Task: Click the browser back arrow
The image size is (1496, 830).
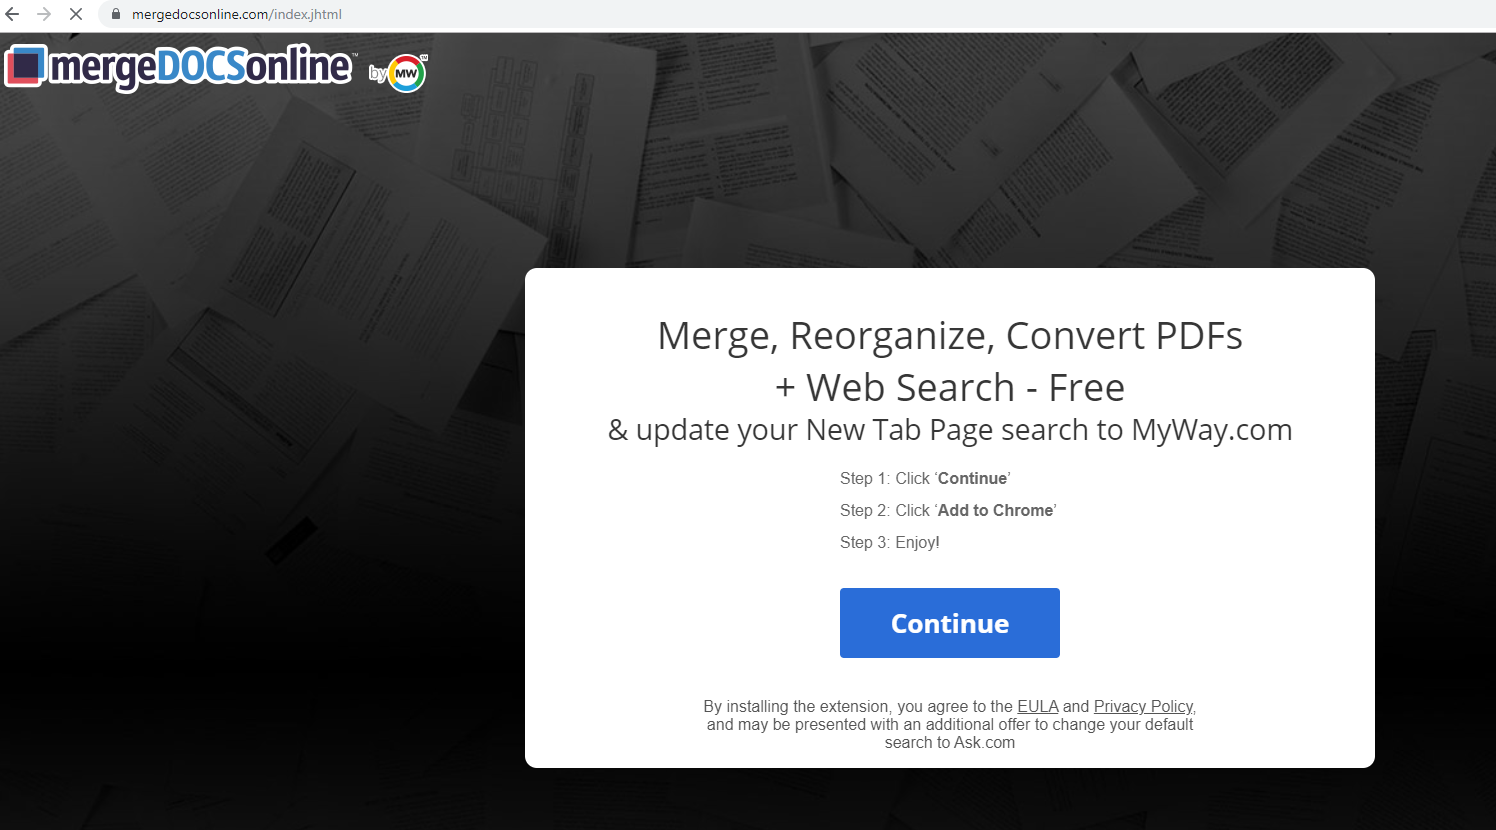Action: point(13,15)
